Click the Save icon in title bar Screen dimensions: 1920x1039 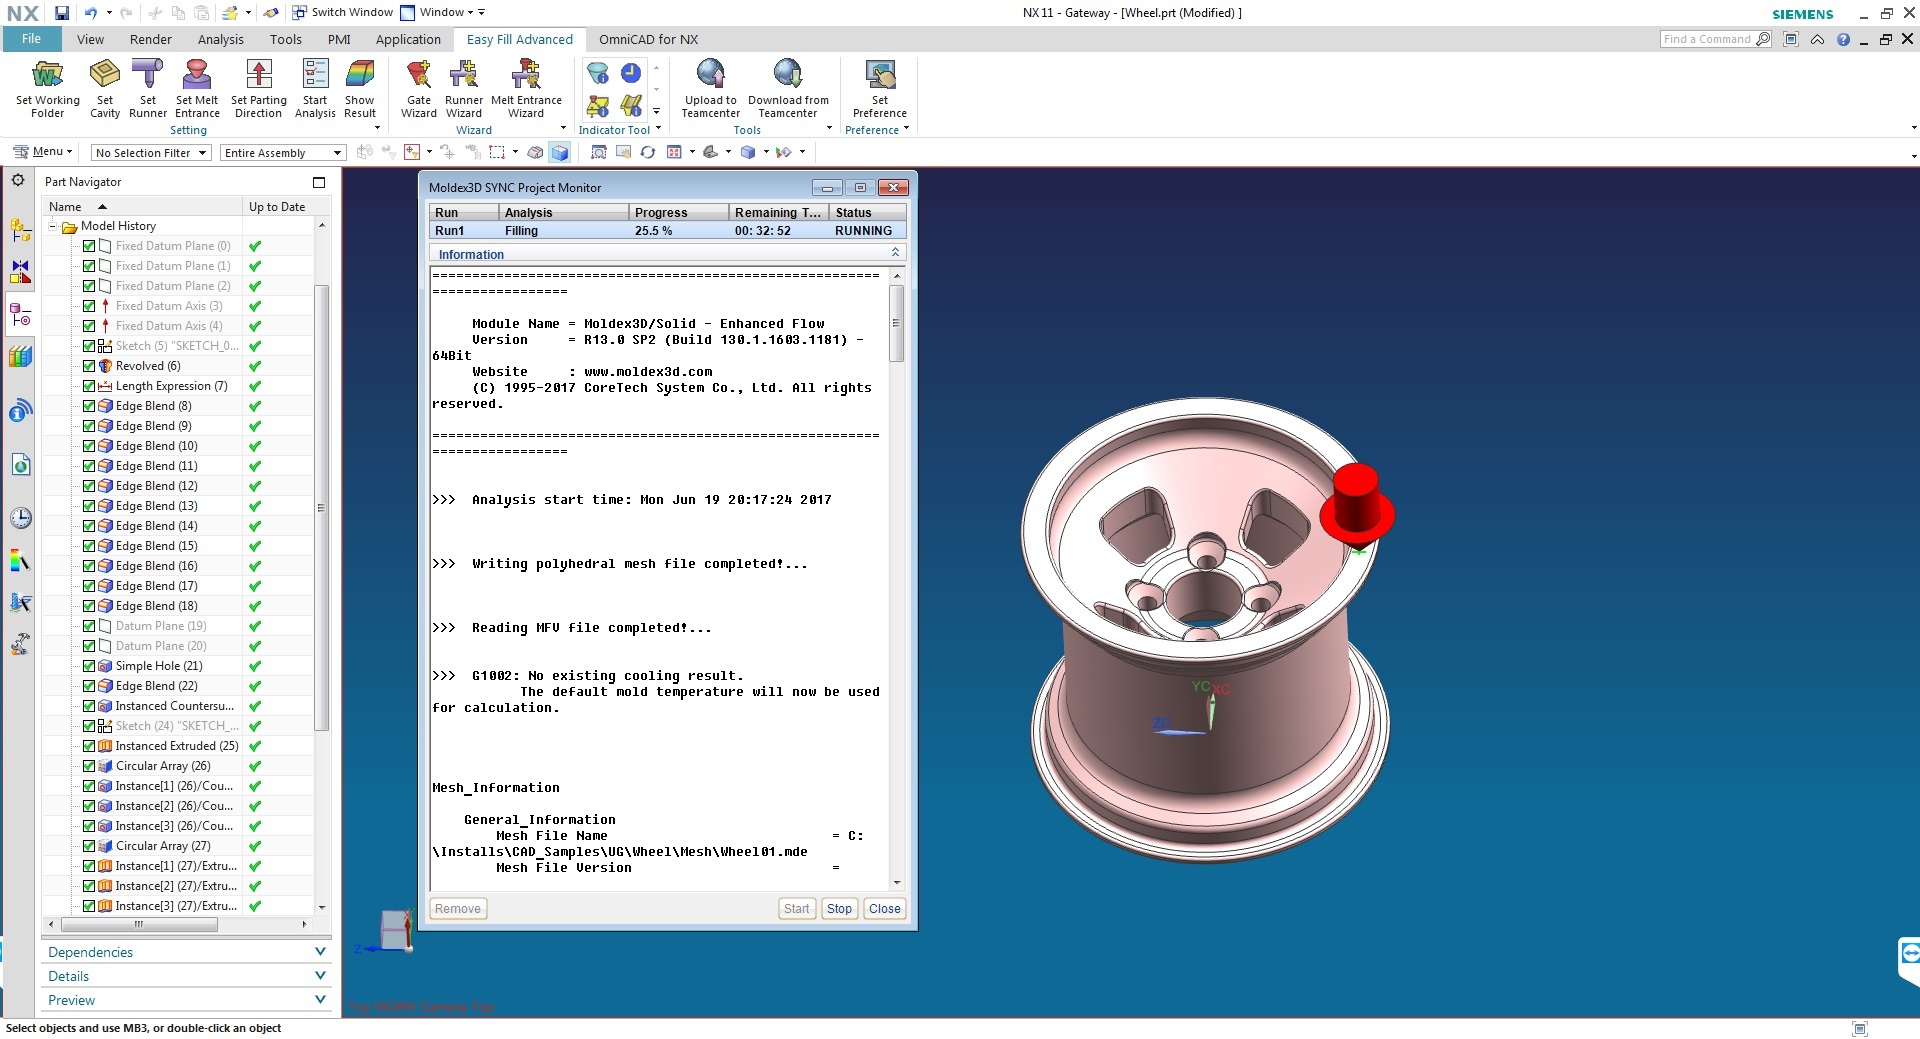62,13
